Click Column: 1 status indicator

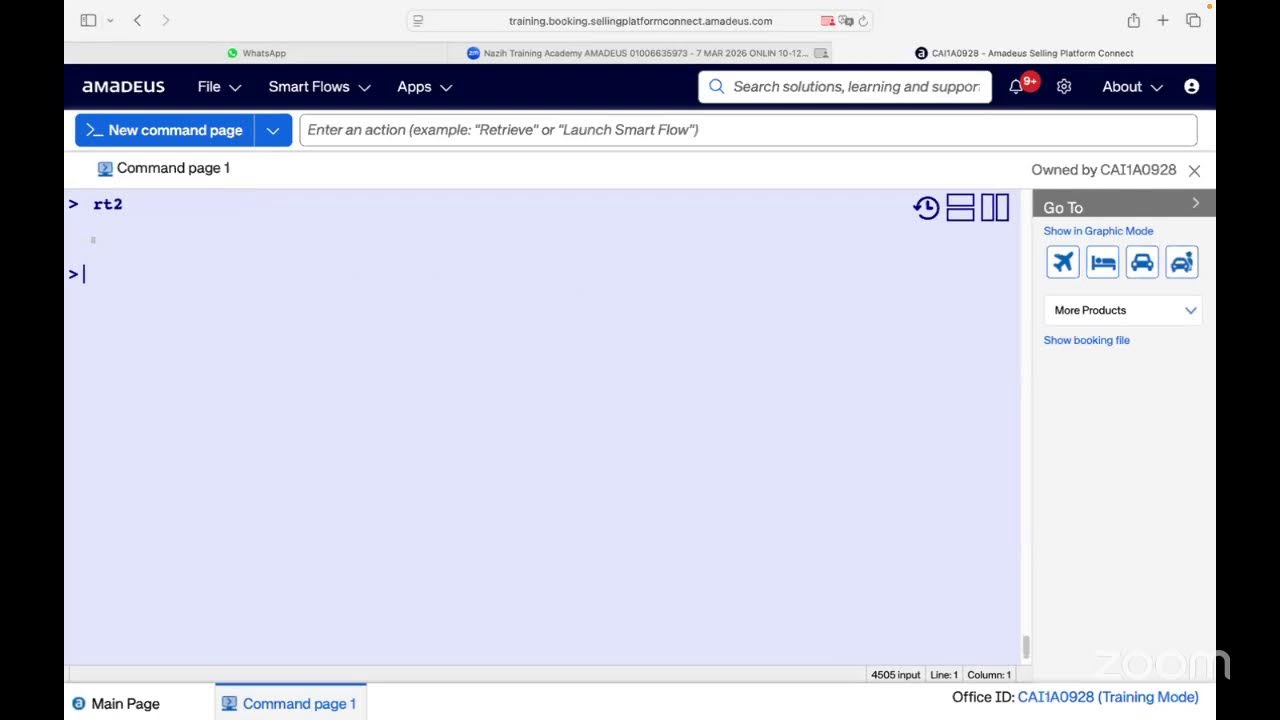pos(989,675)
